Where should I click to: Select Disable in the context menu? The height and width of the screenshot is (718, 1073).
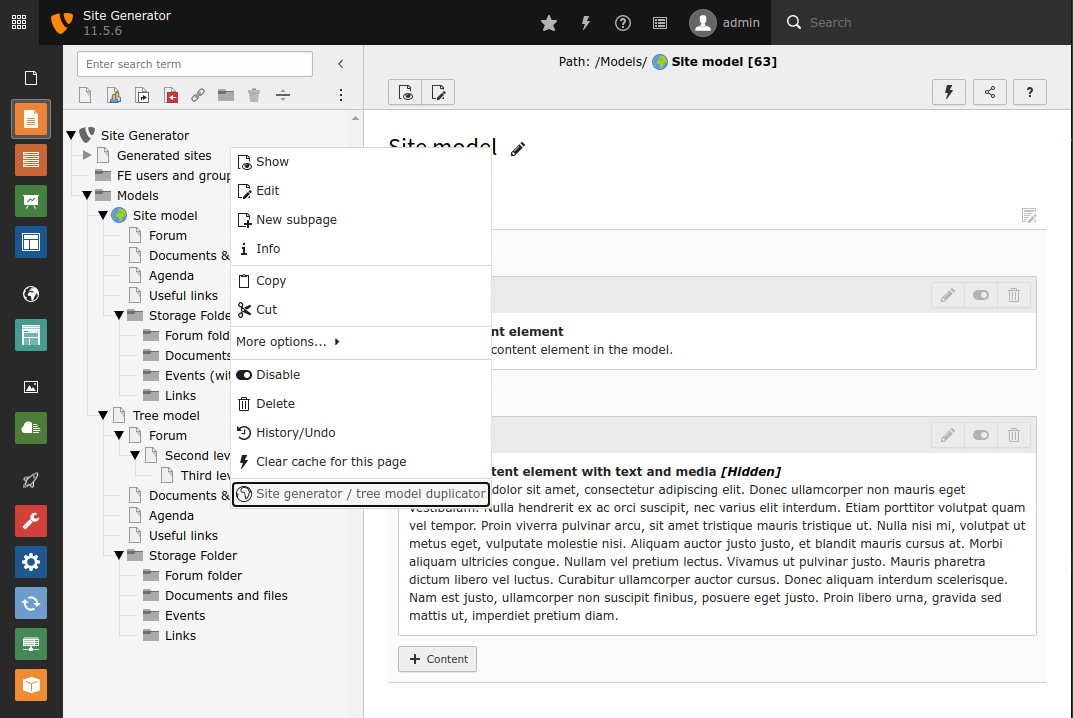coord(277,375)
